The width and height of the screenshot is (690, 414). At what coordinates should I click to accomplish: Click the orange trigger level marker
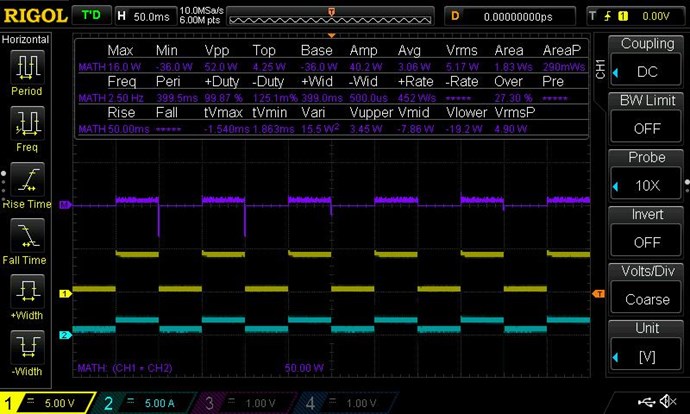click(x=599, y=293)
